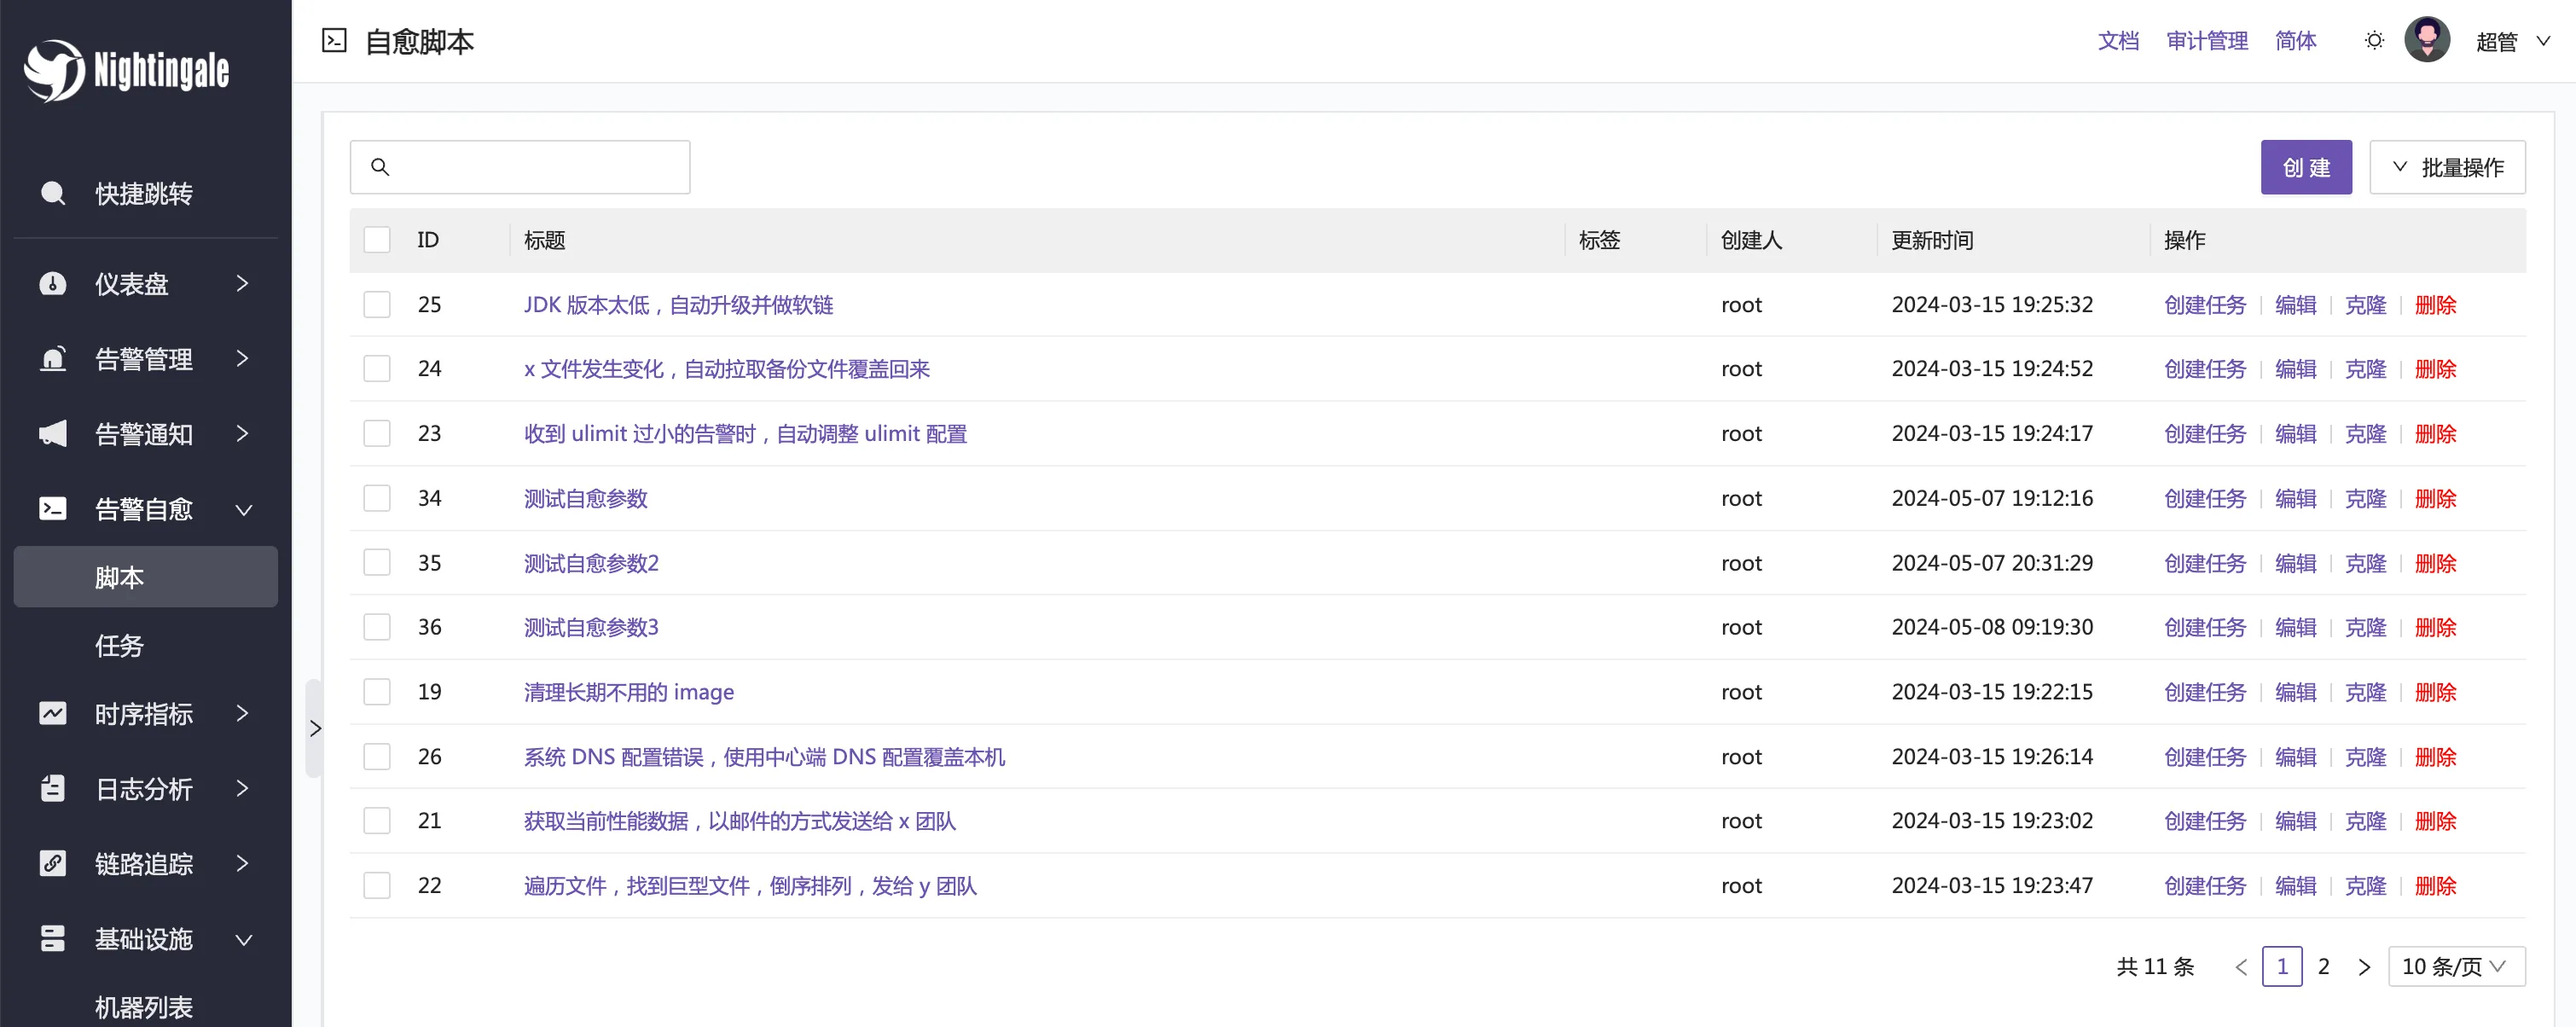
Task: Click the terminal icon beside 自愈脚本 title
Action: click(x=334, y=41)
